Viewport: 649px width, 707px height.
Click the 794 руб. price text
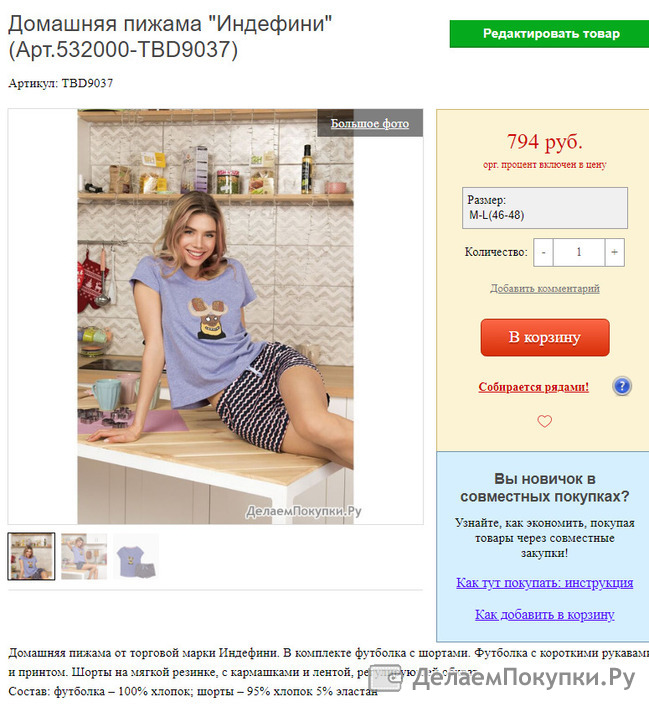544,142
